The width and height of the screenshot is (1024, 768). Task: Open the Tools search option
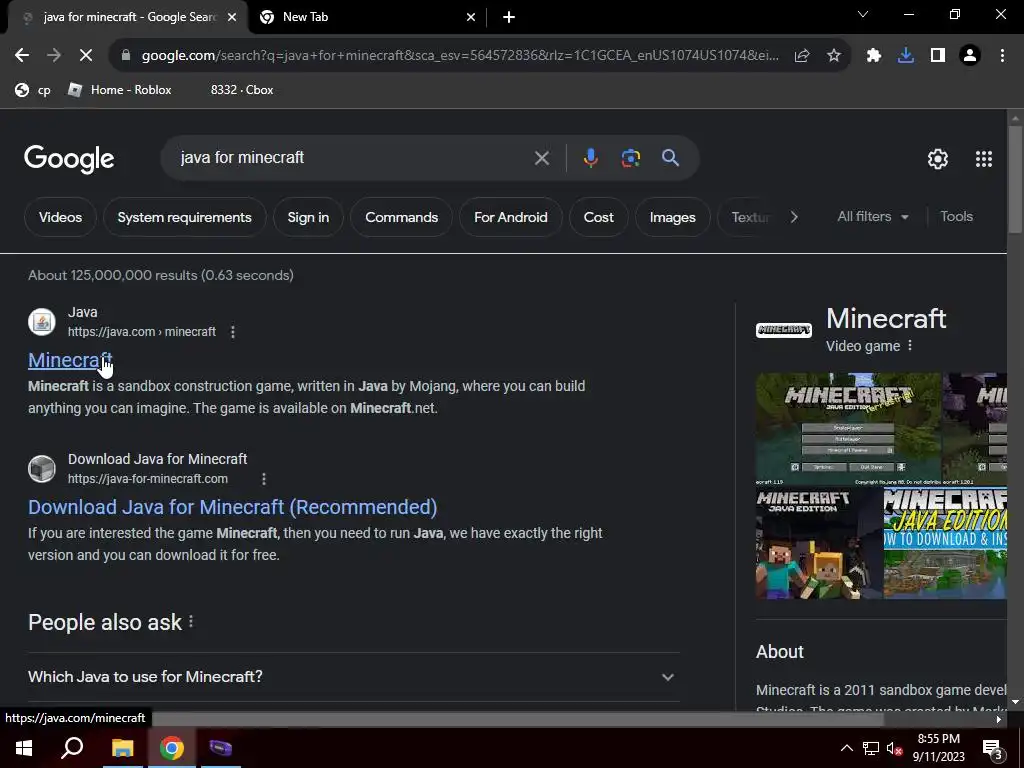(956, 217)
